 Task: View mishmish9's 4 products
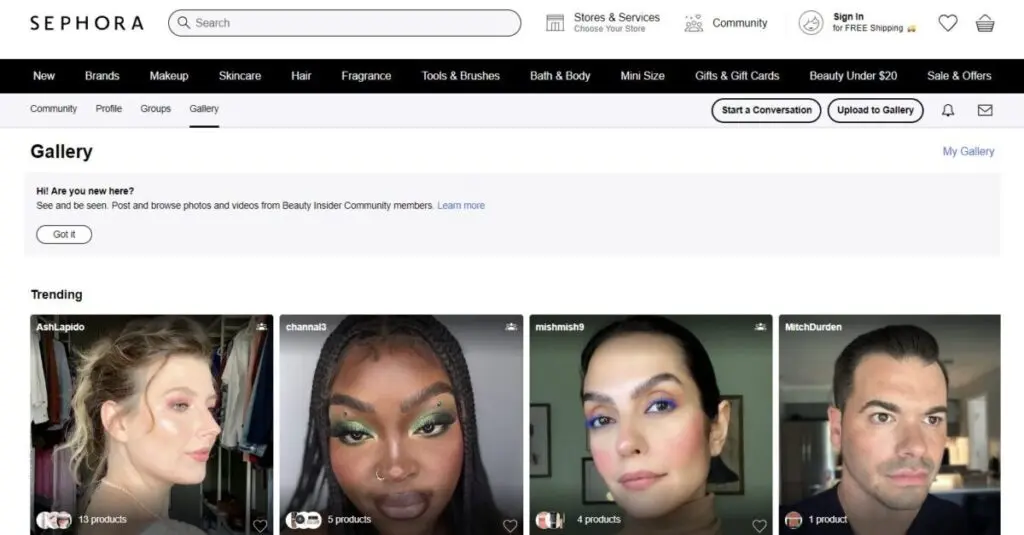599,519
